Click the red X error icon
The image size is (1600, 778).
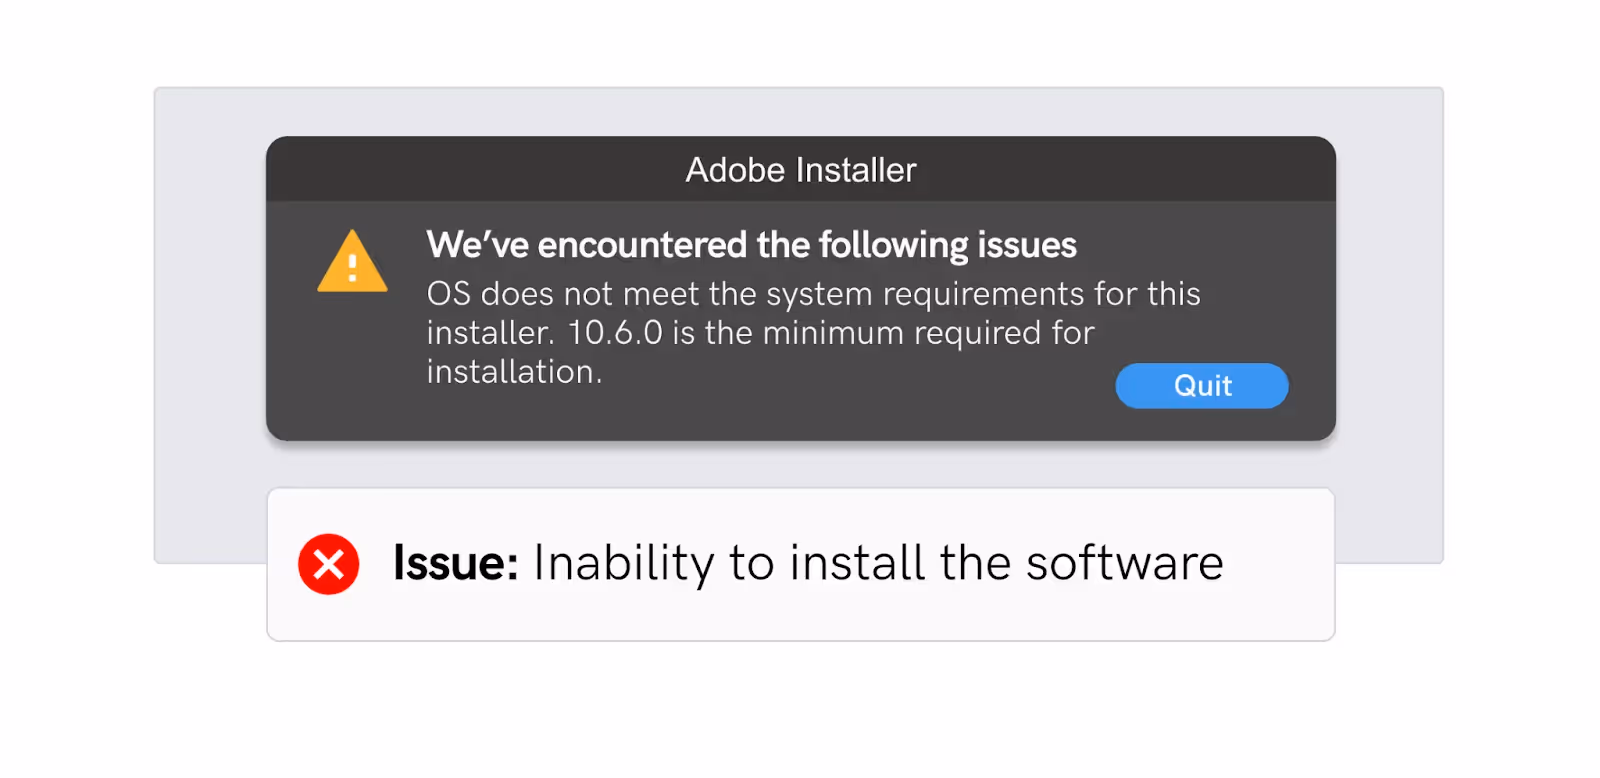[x=328, y=564]
